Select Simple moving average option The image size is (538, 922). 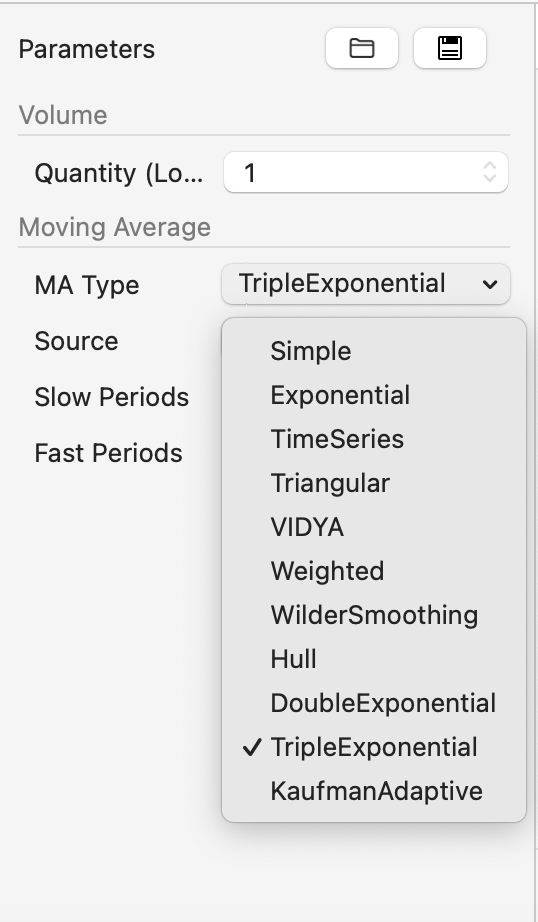pos(374,351)
